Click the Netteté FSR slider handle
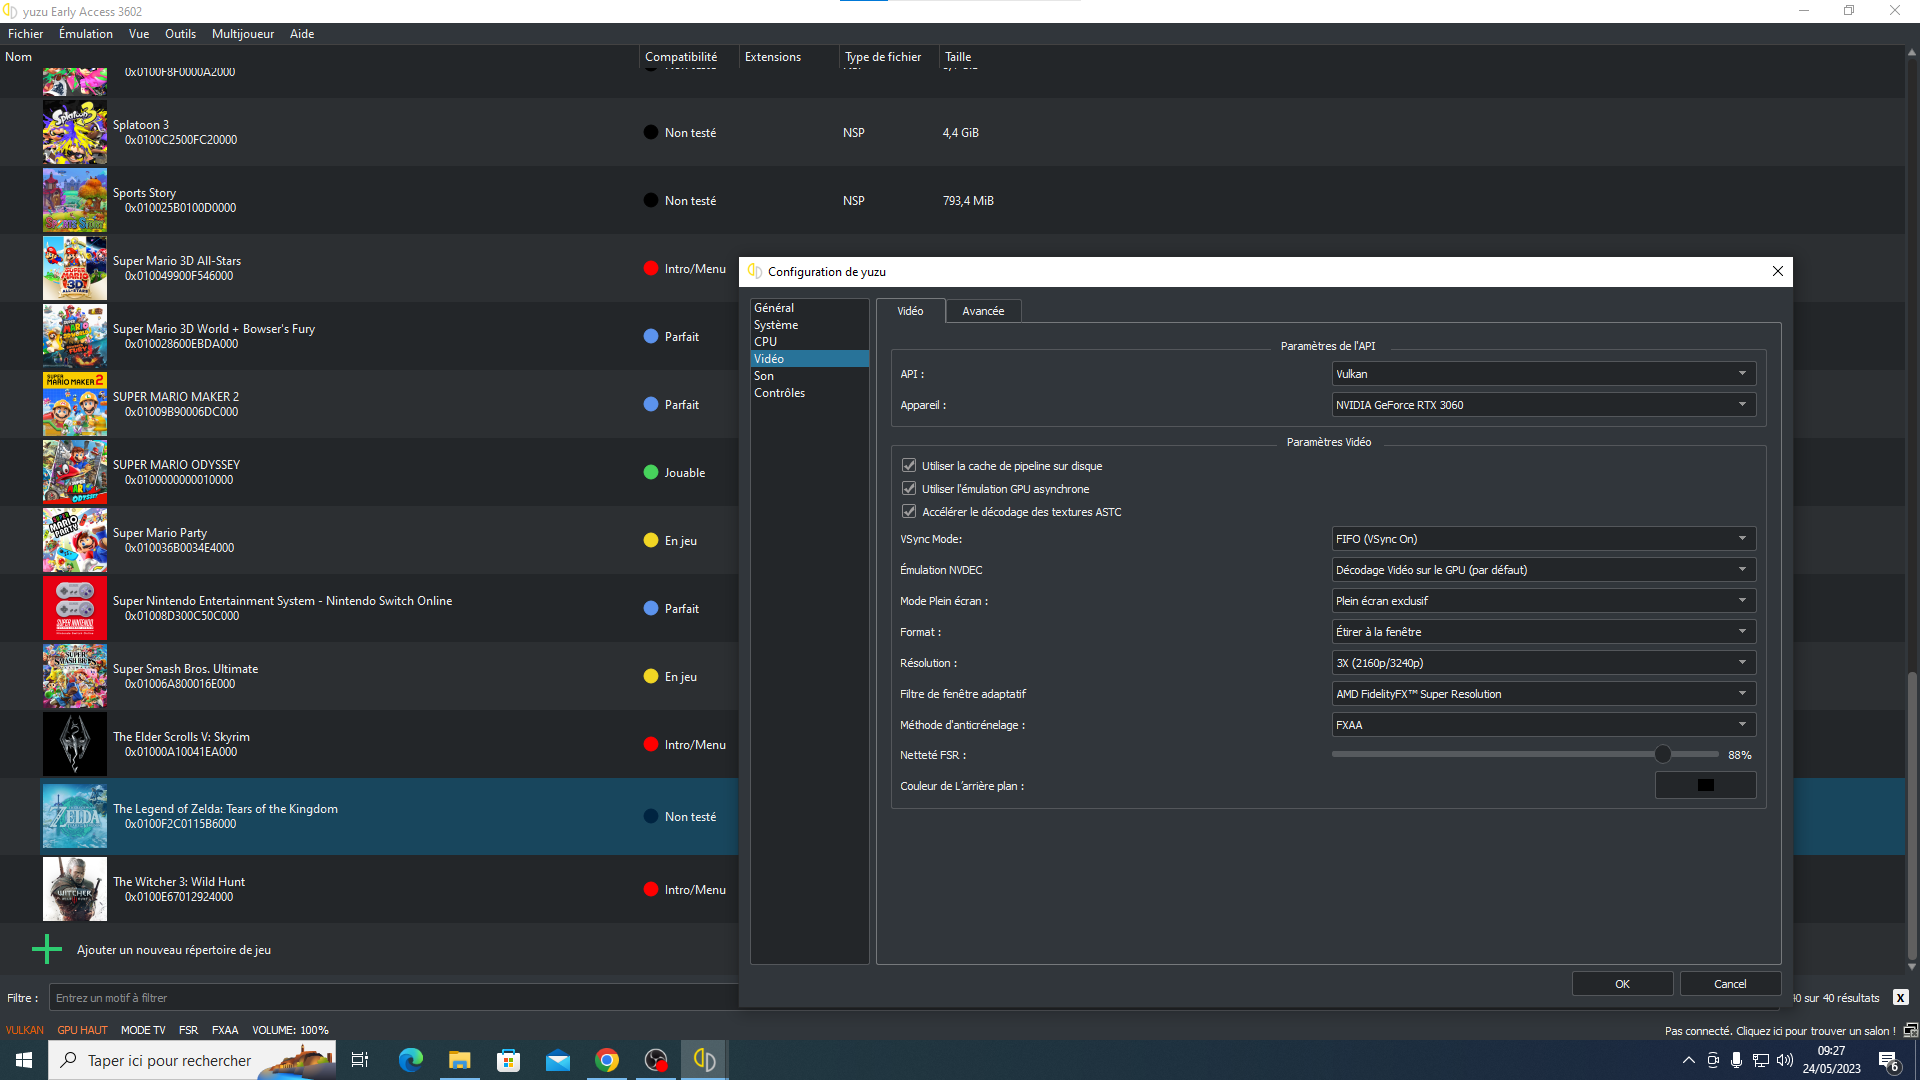This screenshot has width=1920, height=1080. click(1662, 754)
